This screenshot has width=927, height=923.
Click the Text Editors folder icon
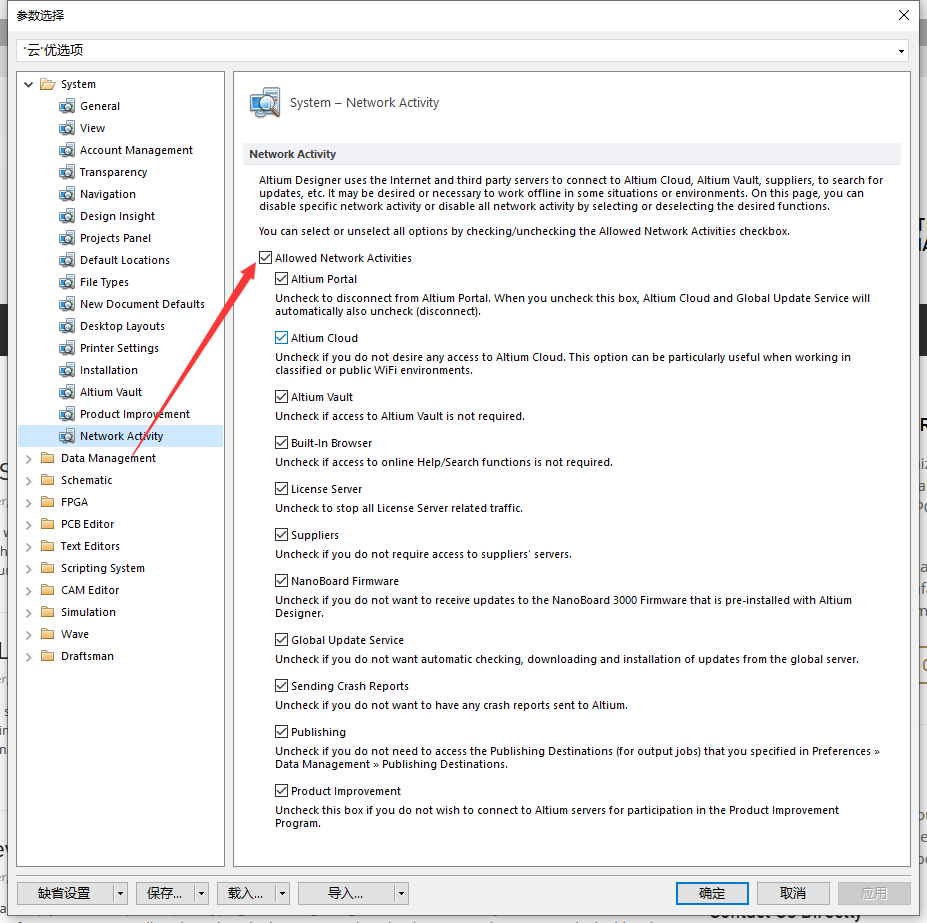point(48,546)
